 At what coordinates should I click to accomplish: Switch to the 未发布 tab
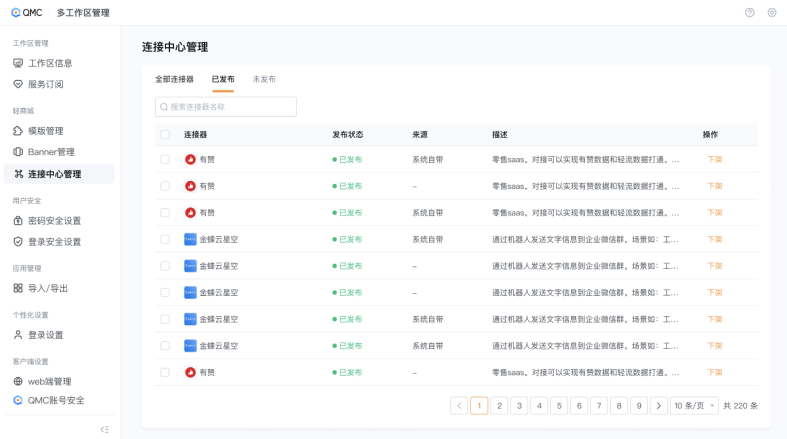[x=264, y=79]
